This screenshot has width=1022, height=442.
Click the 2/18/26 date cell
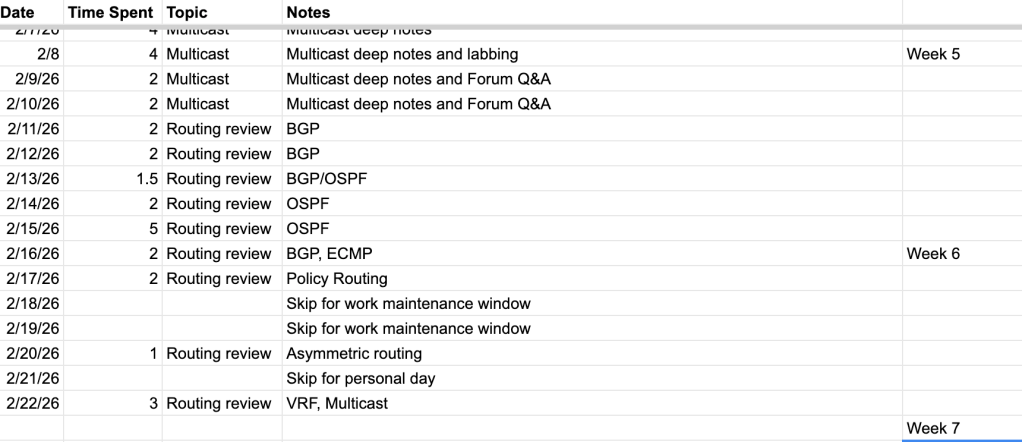click(33, 304)
